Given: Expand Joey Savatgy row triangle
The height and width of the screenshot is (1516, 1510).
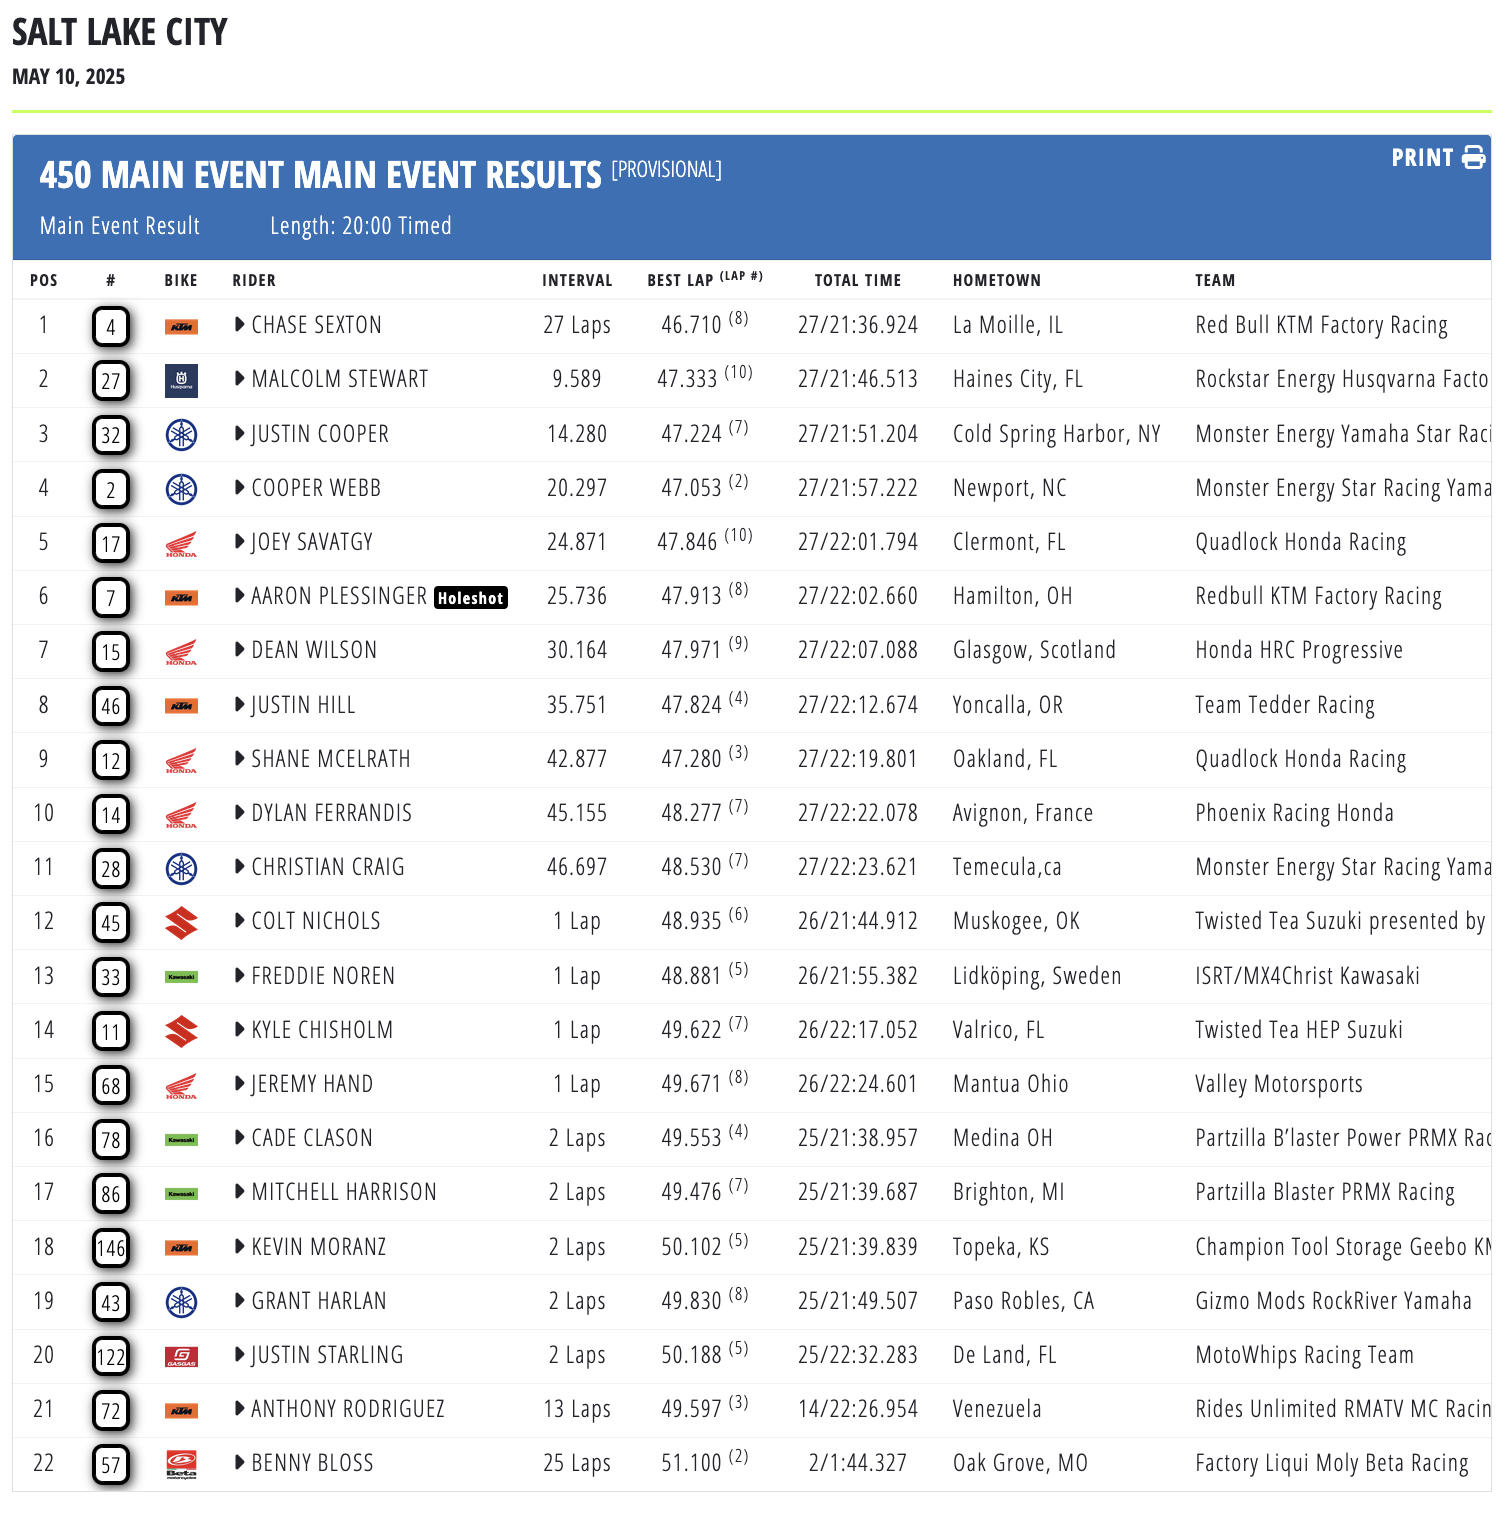Looking at the screenshot, I should (240, 541).
